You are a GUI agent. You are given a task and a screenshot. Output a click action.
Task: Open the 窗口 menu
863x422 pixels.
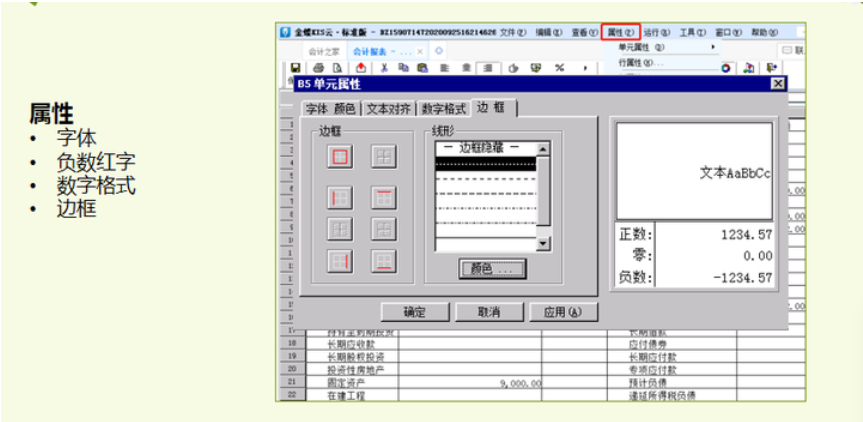728,32
